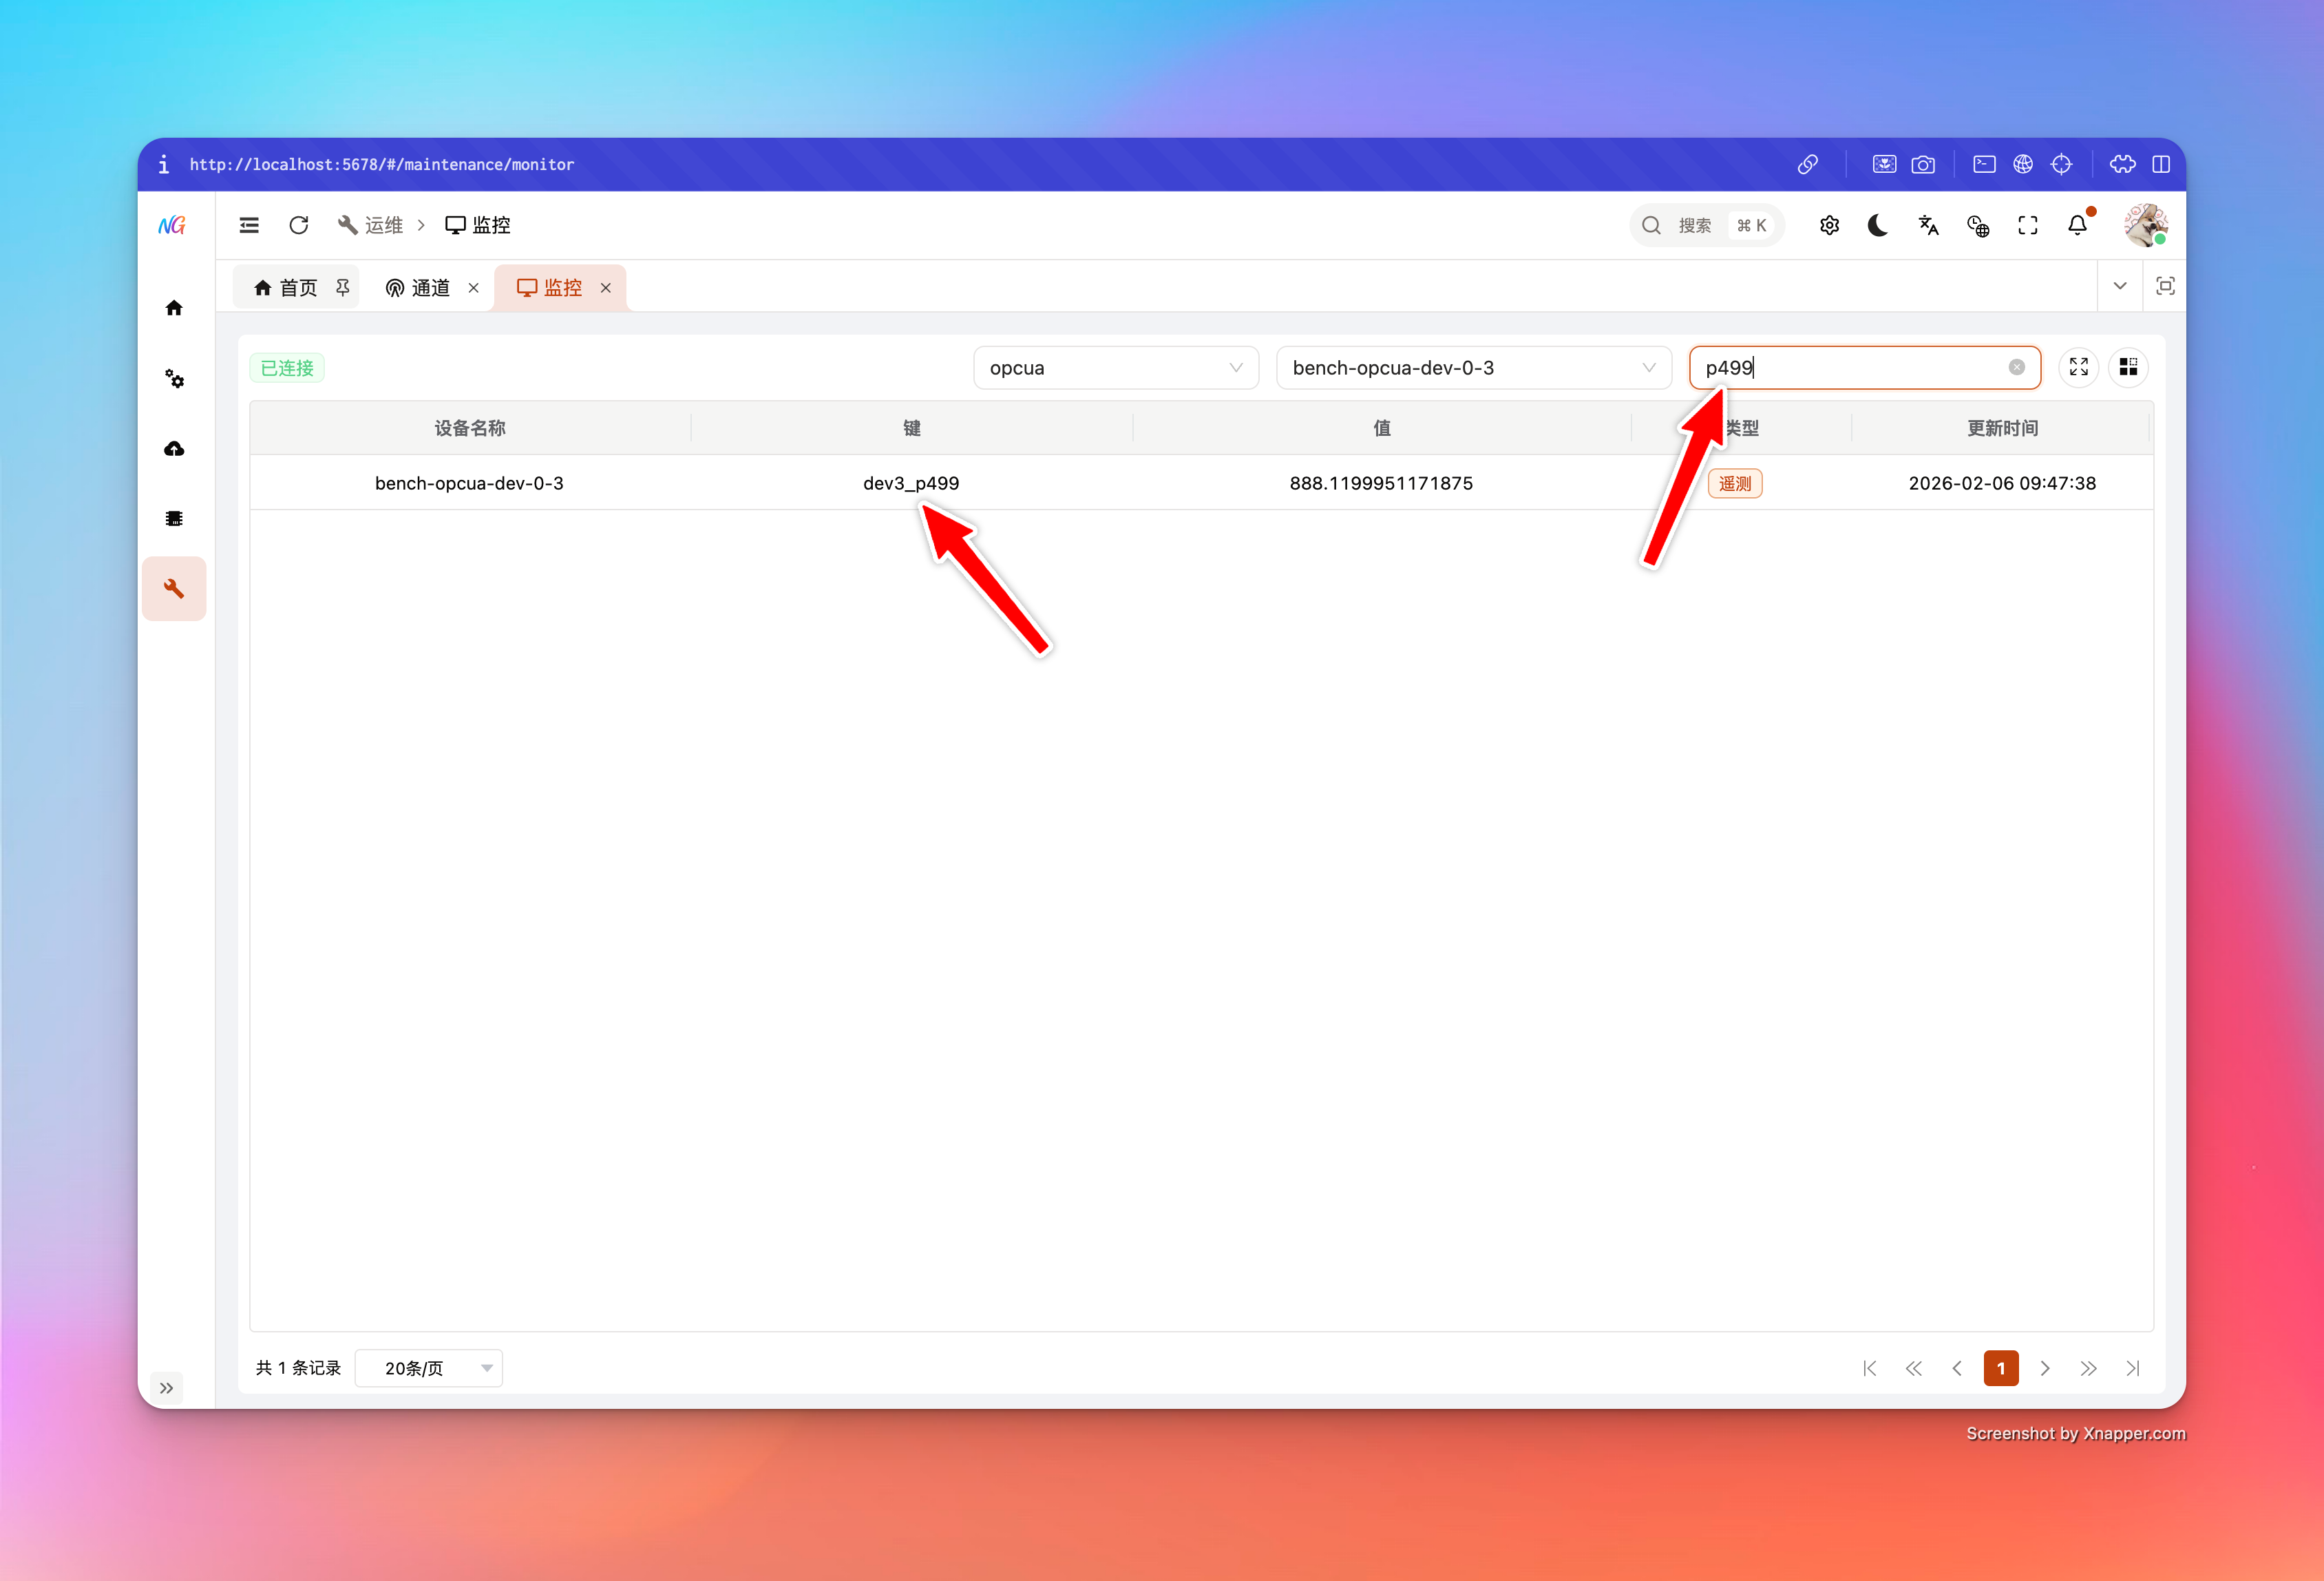Click the chip/plugin icon in sidebar

174,518
